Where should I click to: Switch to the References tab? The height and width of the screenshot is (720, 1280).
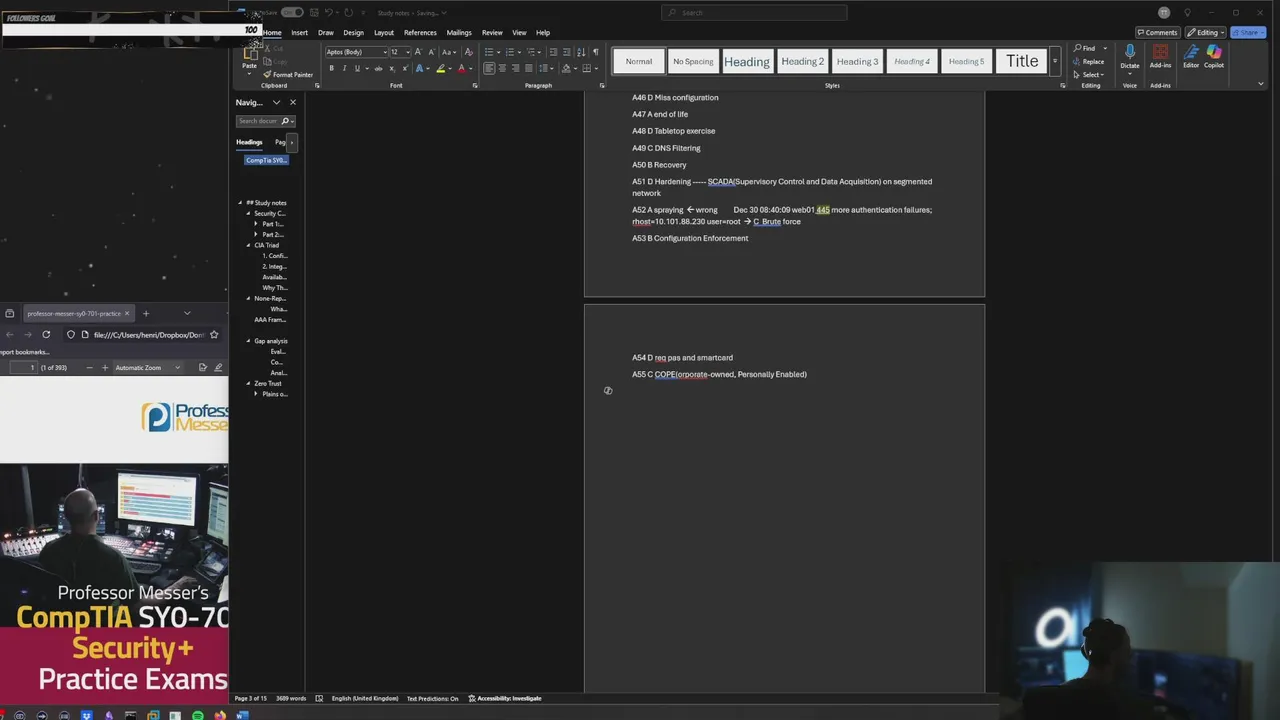pyautogui.click(x=420, y=32)
